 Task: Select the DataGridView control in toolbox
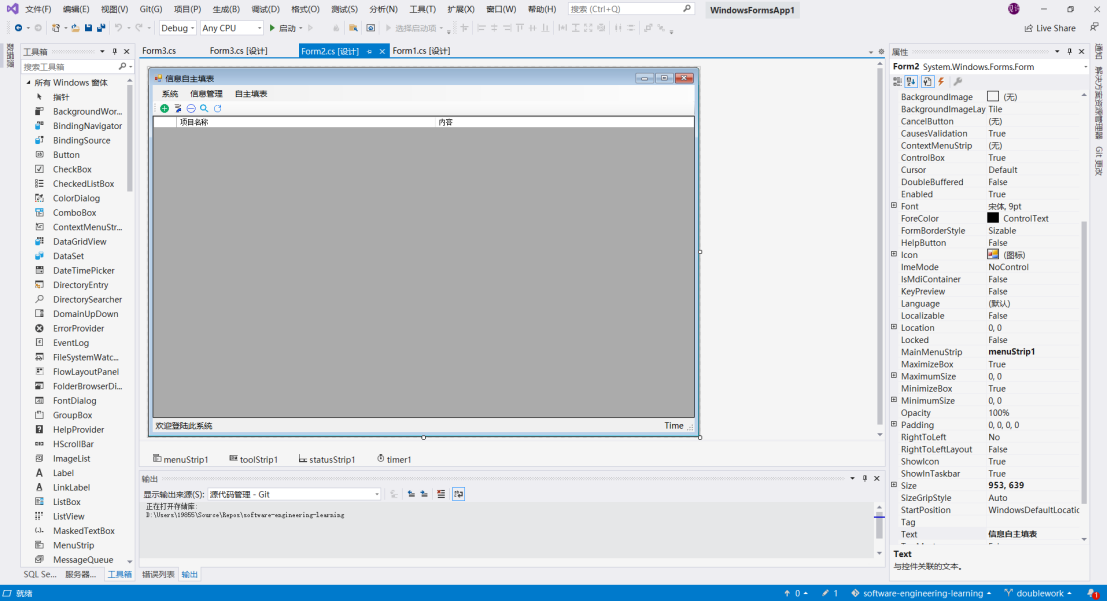coord(79,242)
